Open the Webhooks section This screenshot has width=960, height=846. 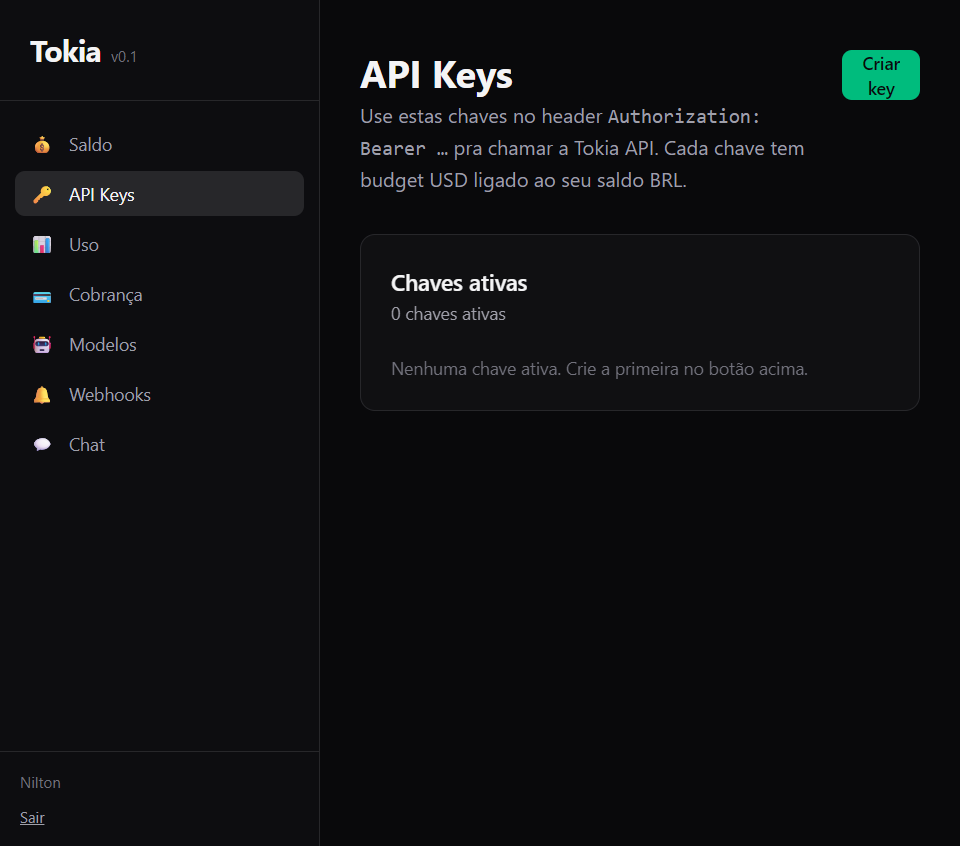pyautogui.click(x=159, y=394)
